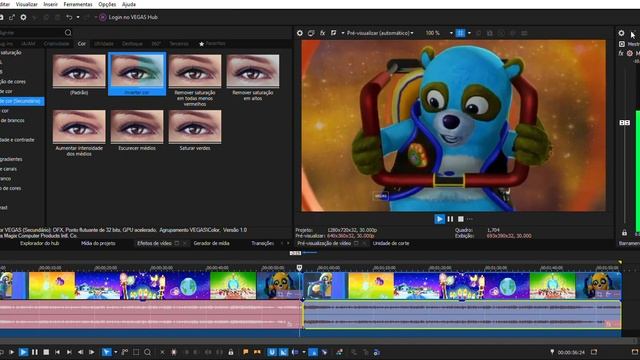
Task: Click Login no VEGAS Hub
Action: click(x=133, y=17)
